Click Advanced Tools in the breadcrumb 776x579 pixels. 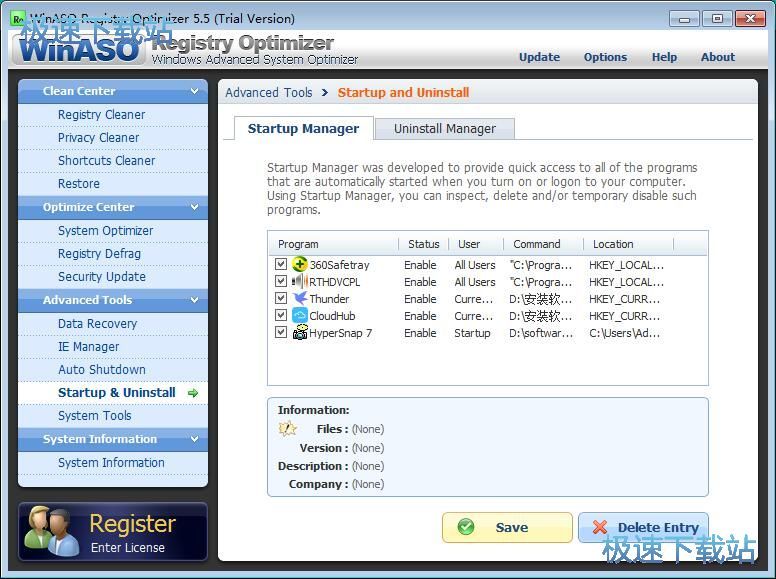(x=269, y=93)
